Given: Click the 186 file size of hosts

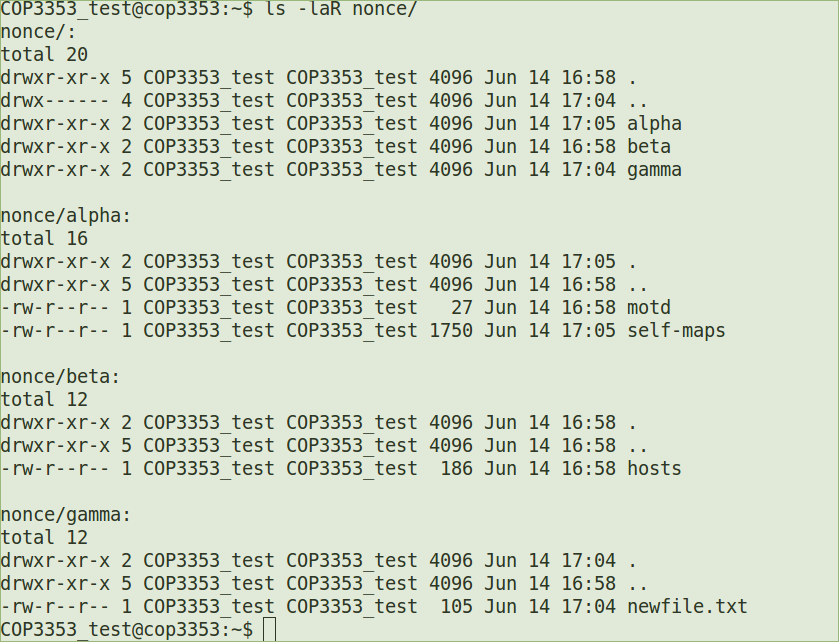Looking at the screenshot, I should click(x=456, y=469).
